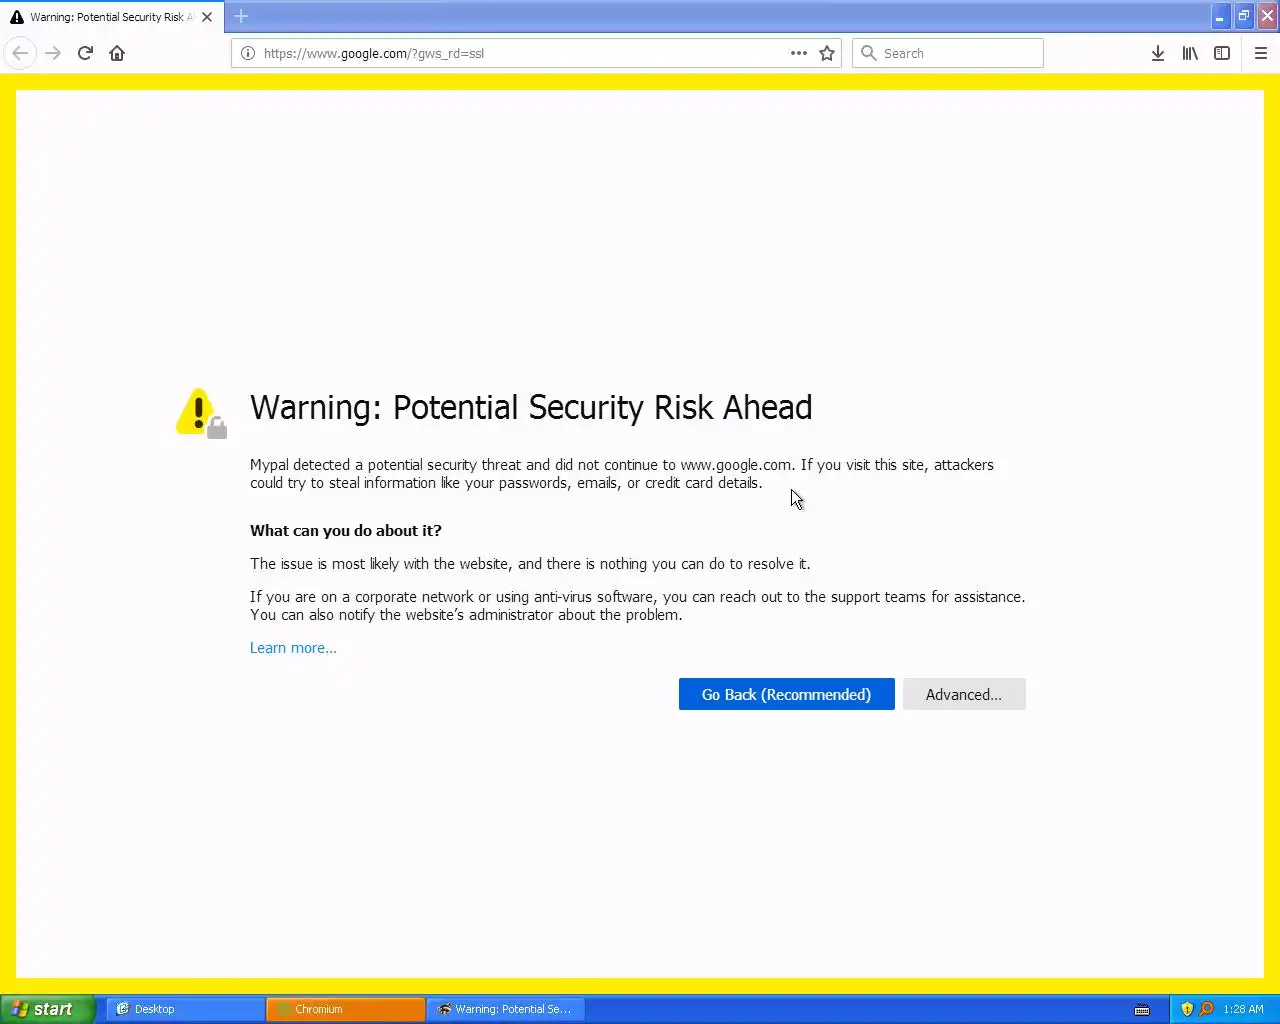This screenshot has width=1280, height=1024.
Task: Open the hamburger application menu
Action: [1261, 53]
